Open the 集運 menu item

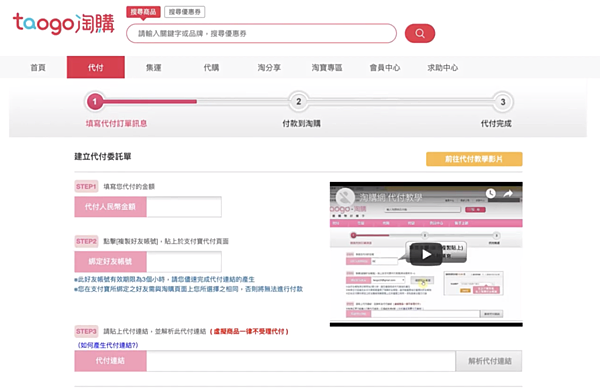(153, 67)
